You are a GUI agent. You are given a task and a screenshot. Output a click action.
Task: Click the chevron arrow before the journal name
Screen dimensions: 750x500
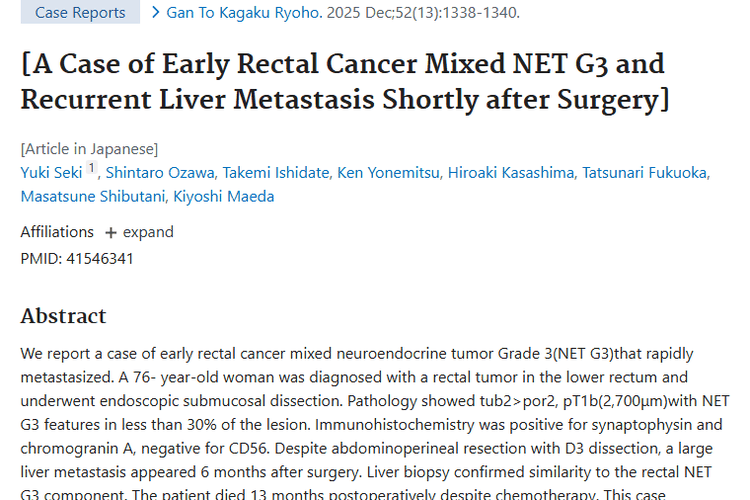[x=155, y=13]
